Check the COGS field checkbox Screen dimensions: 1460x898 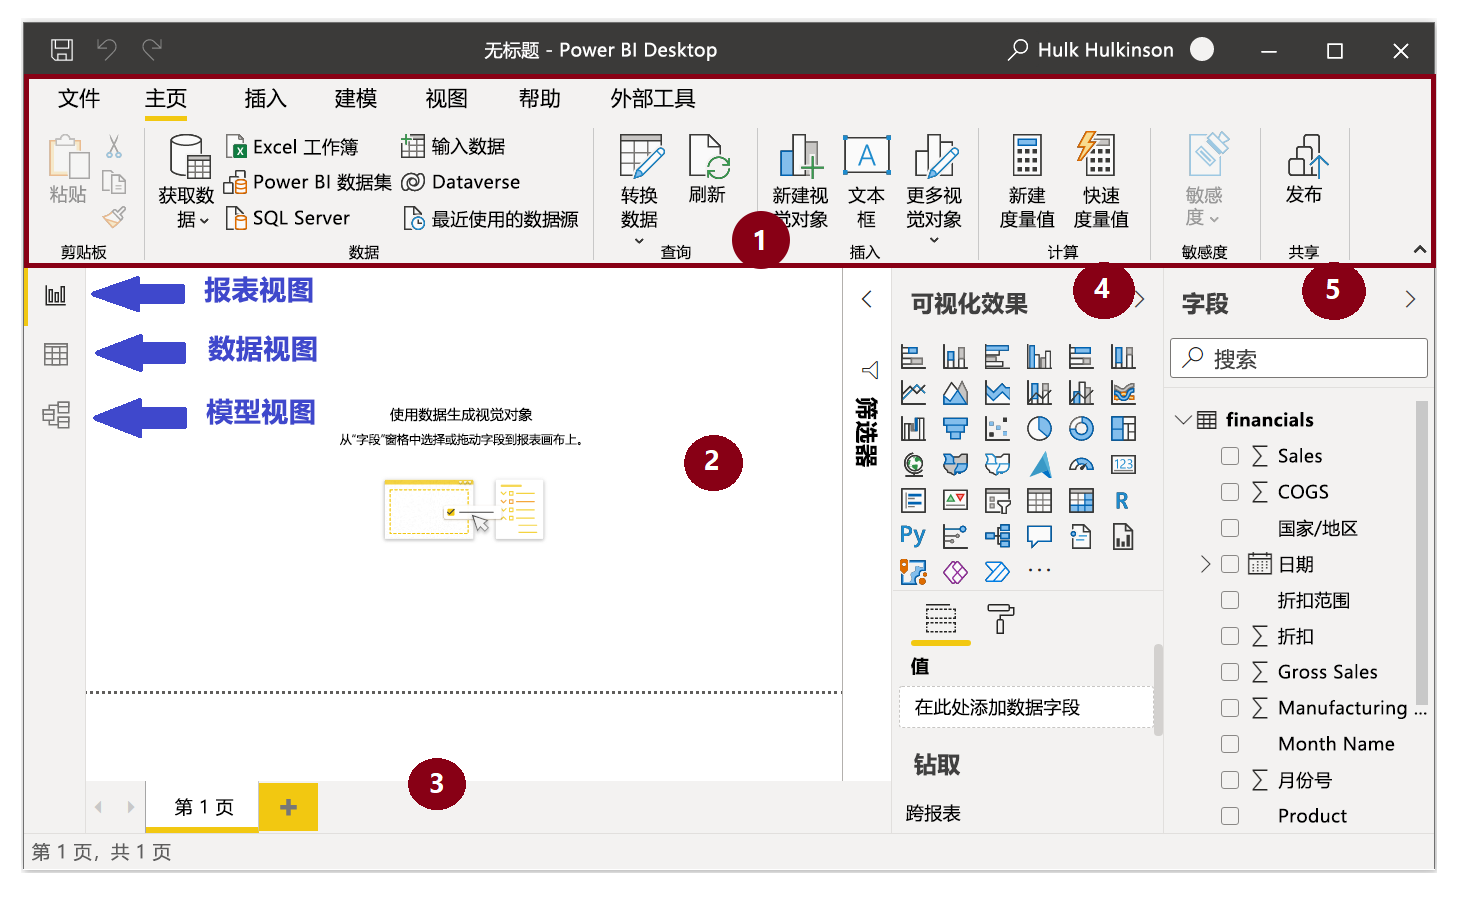point(1230,492)
